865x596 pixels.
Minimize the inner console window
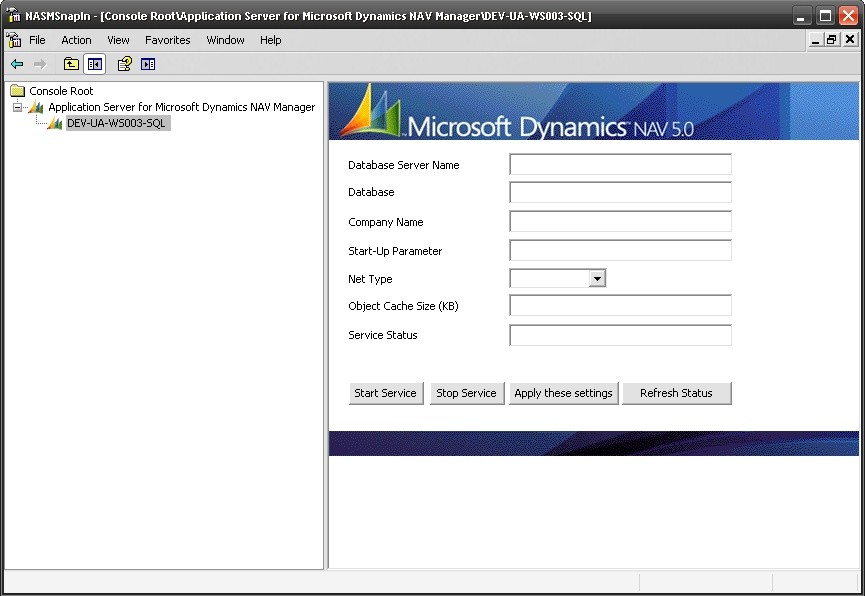pyautogui.click(x=815, y=40)
